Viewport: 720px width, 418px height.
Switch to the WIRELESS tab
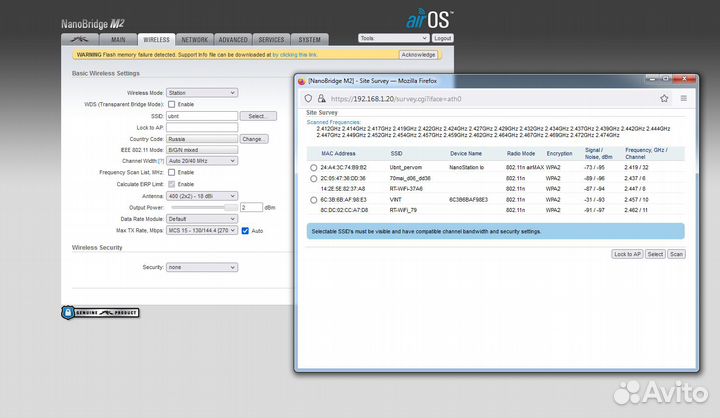156,40
